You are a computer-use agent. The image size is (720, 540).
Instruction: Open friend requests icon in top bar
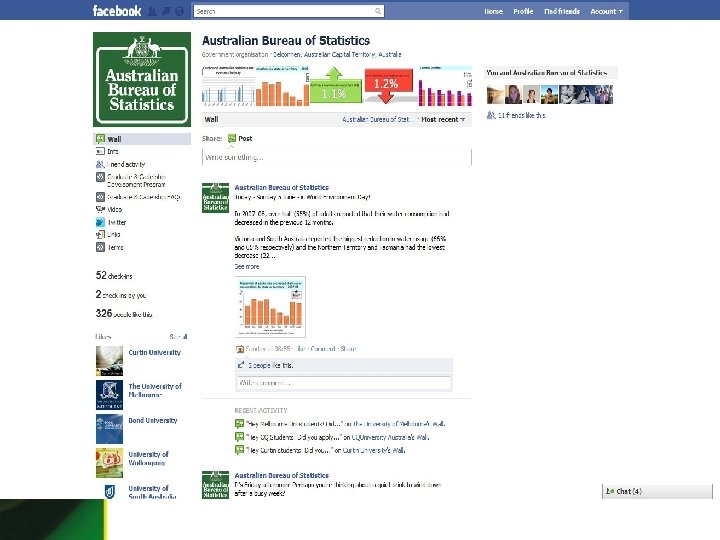coord(152,11)
